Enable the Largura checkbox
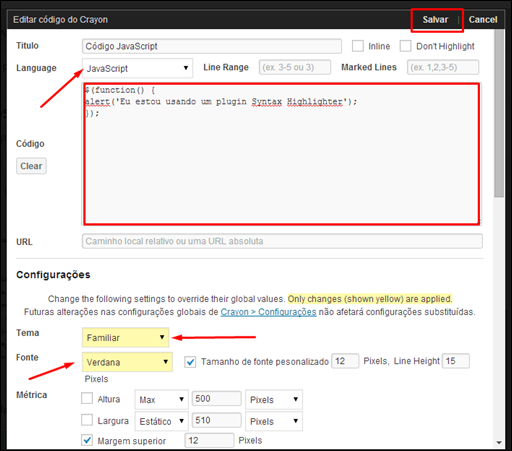 [87, 420]
